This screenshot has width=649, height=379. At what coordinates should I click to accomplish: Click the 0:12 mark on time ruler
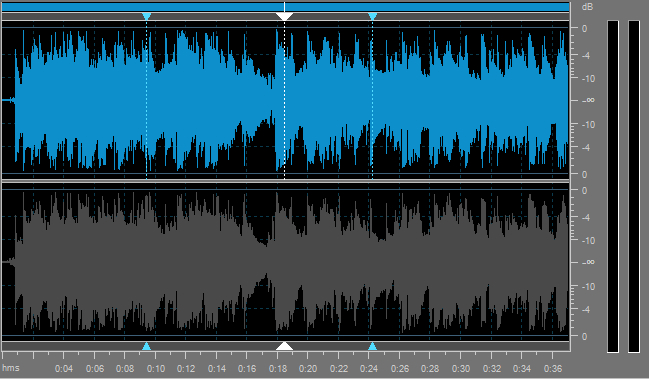[x=186, y=368]
